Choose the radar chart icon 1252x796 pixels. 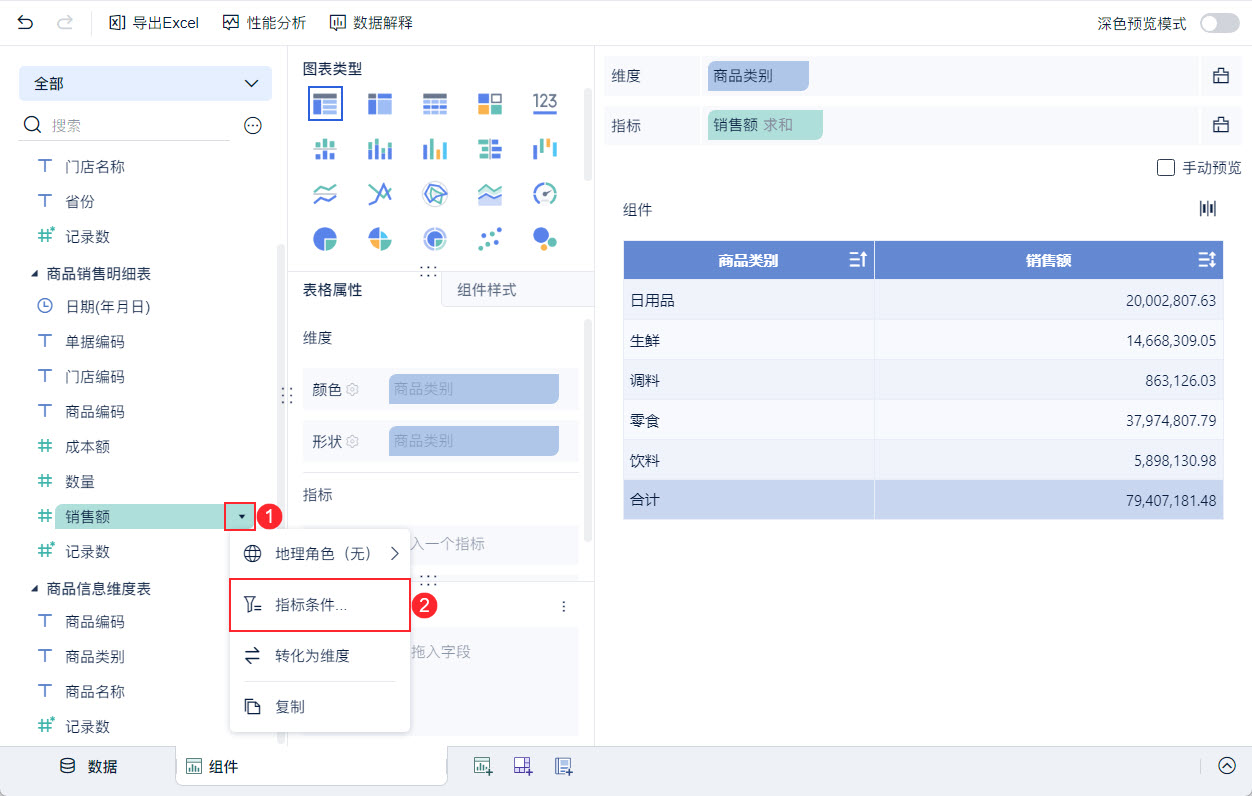pyautogui.click(x=435, y=194)
